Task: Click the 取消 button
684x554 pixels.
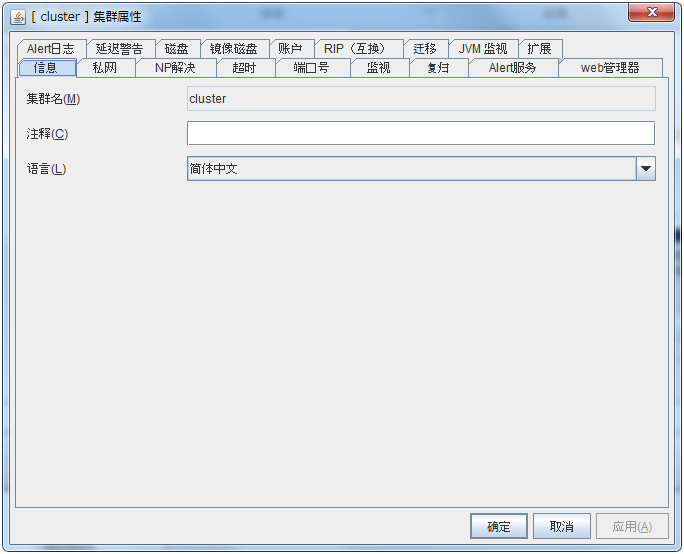Action: [x=561, y=527]
